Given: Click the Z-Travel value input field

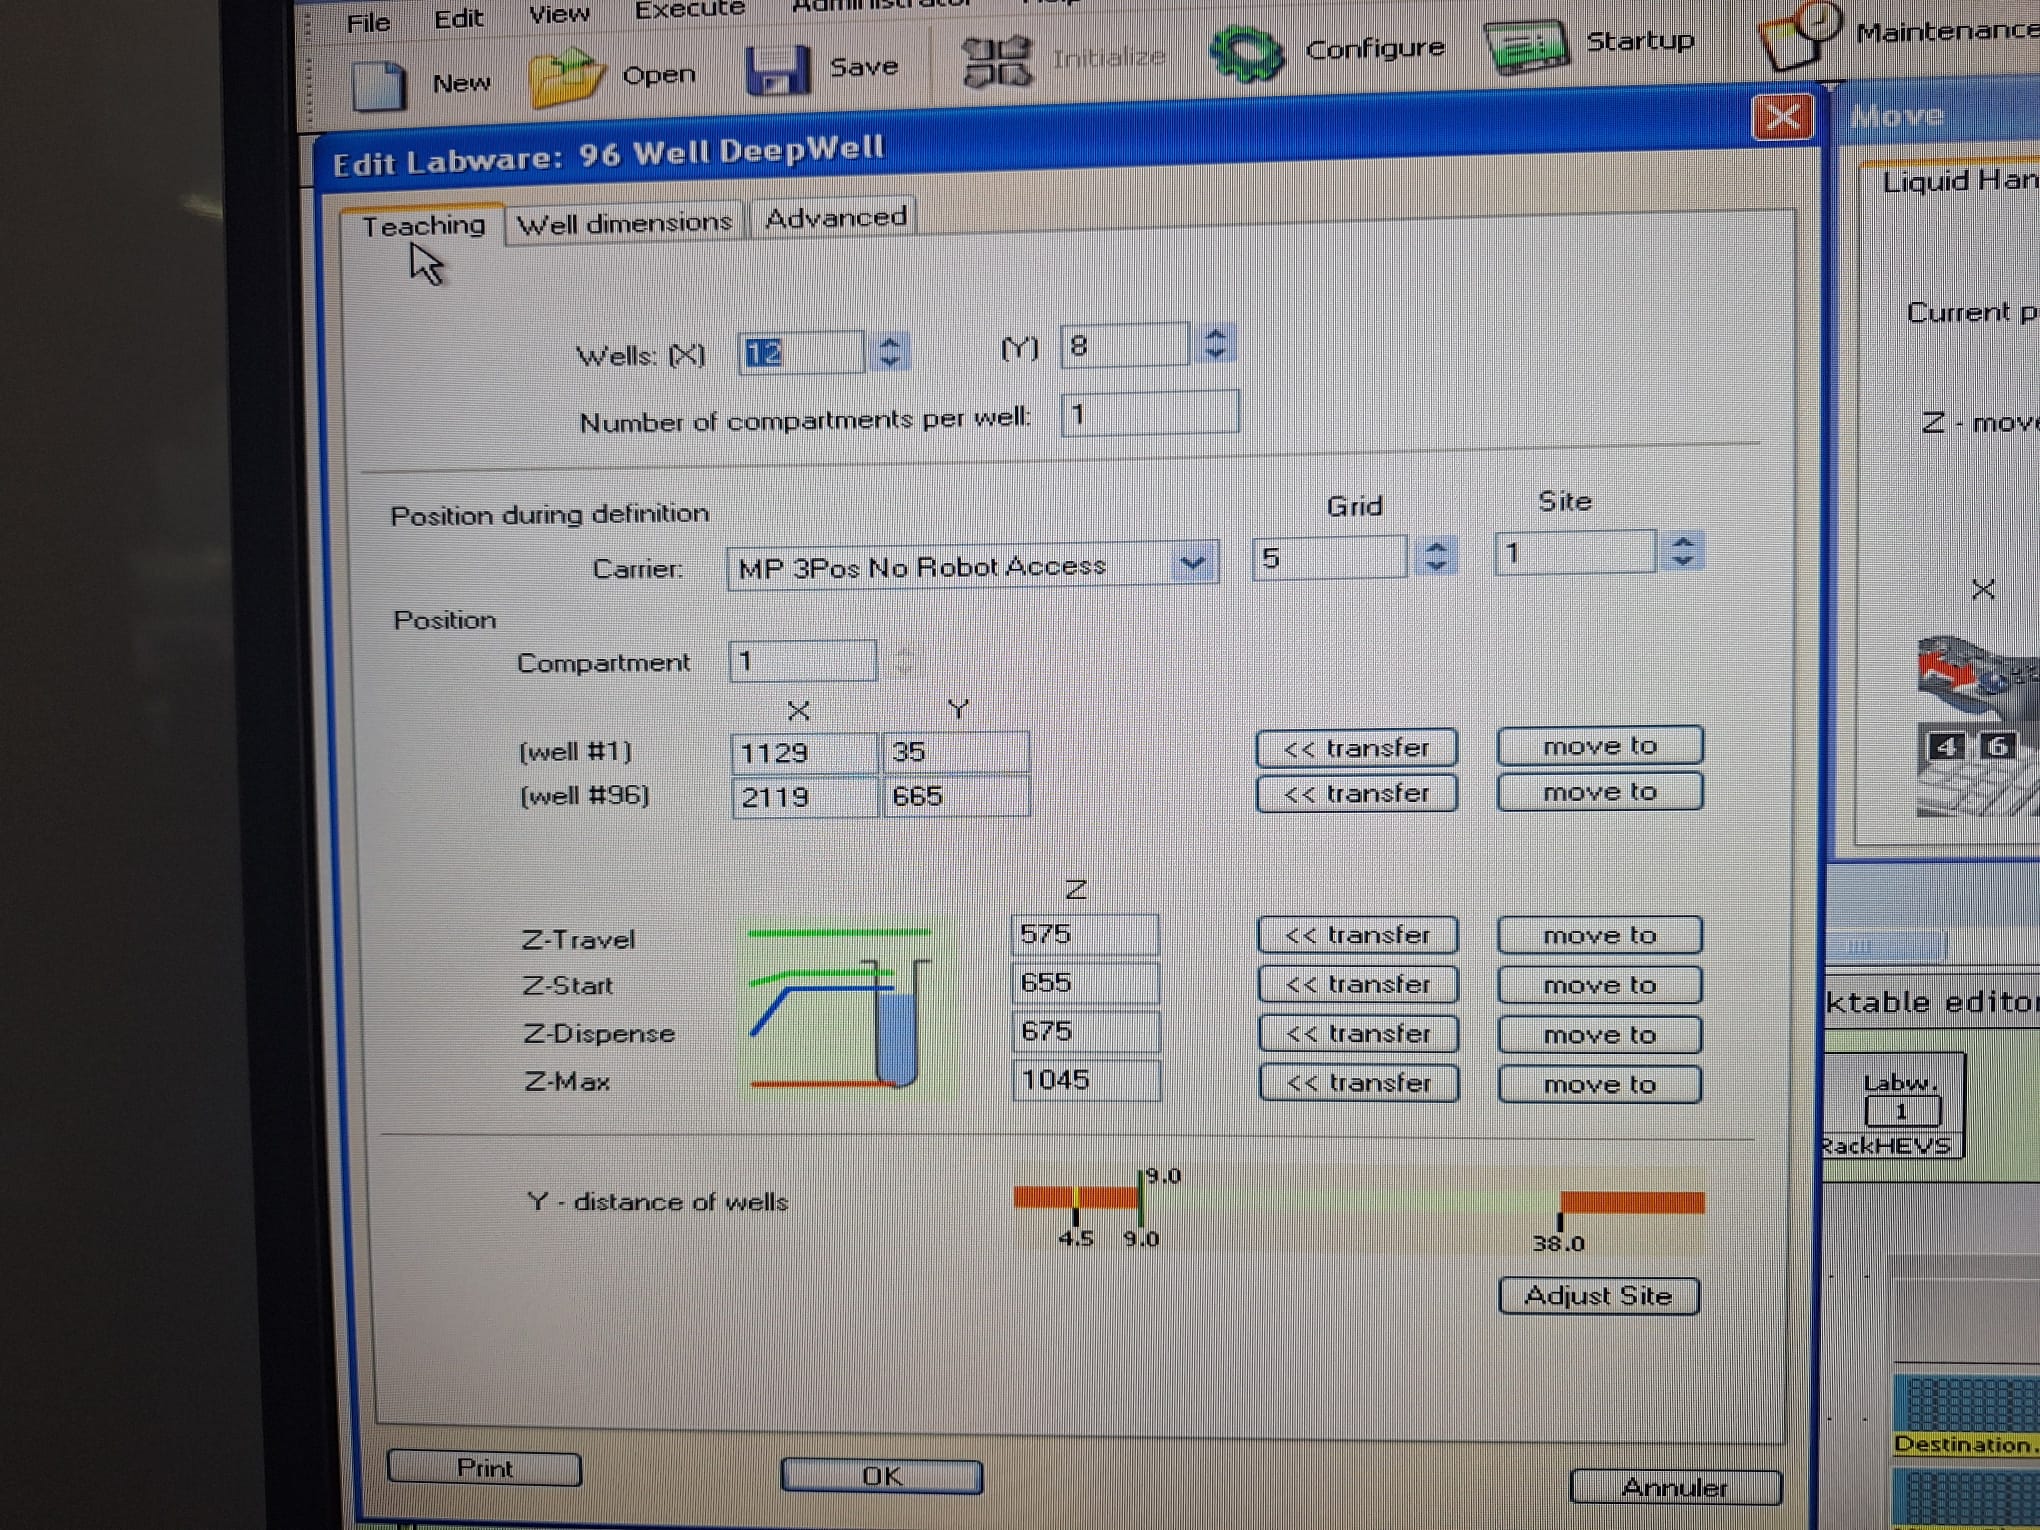Looking at the screenshot, I should point(1084,935).
